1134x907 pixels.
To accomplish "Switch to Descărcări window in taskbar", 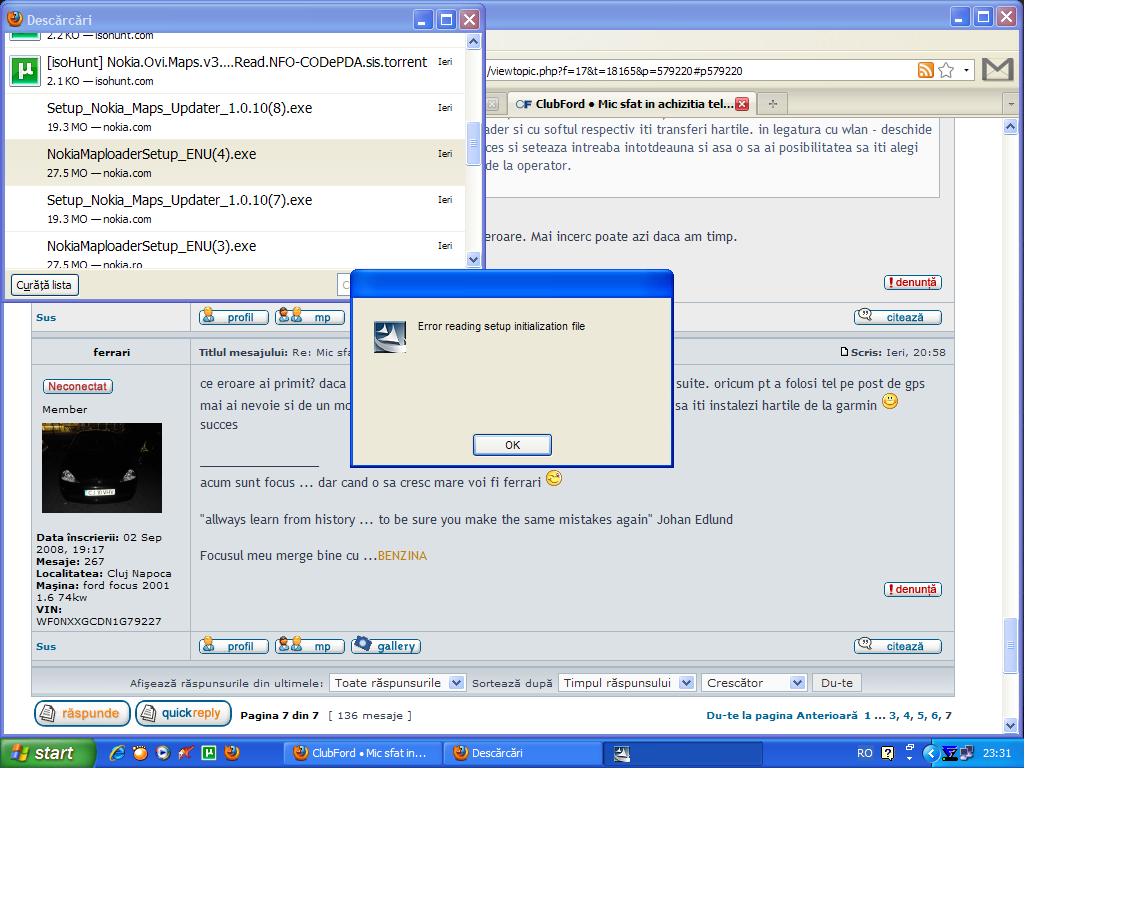I will click(520, 753).
